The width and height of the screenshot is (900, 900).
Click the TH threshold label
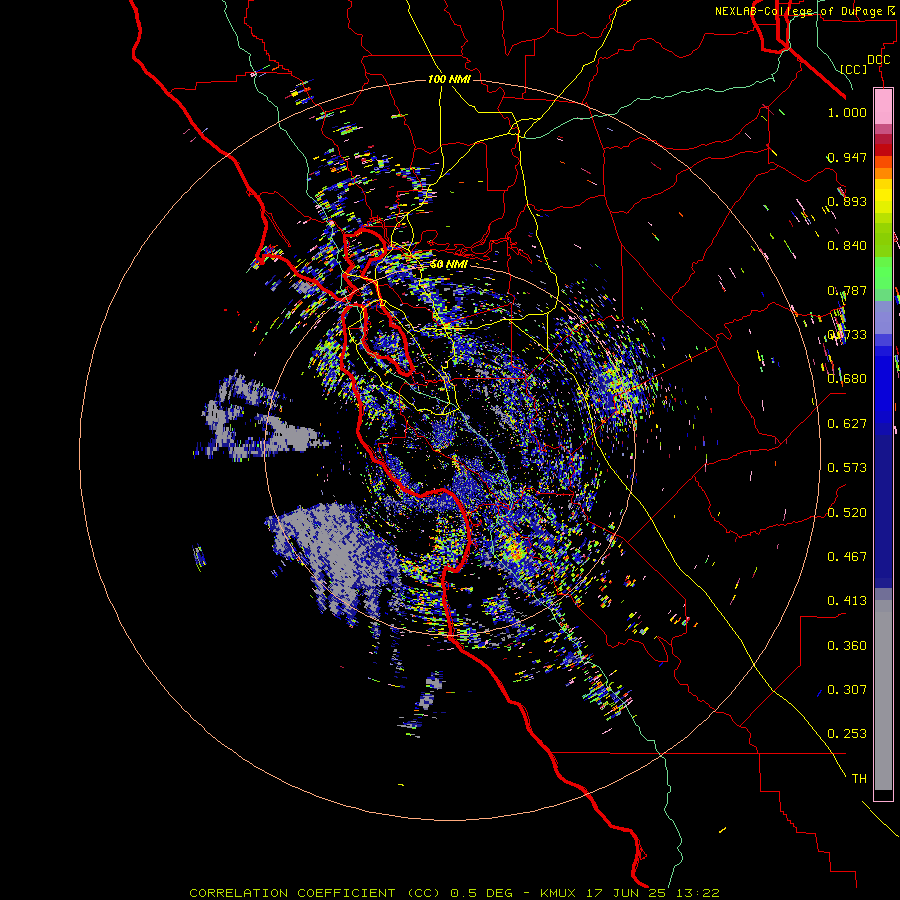click(859, 779)
